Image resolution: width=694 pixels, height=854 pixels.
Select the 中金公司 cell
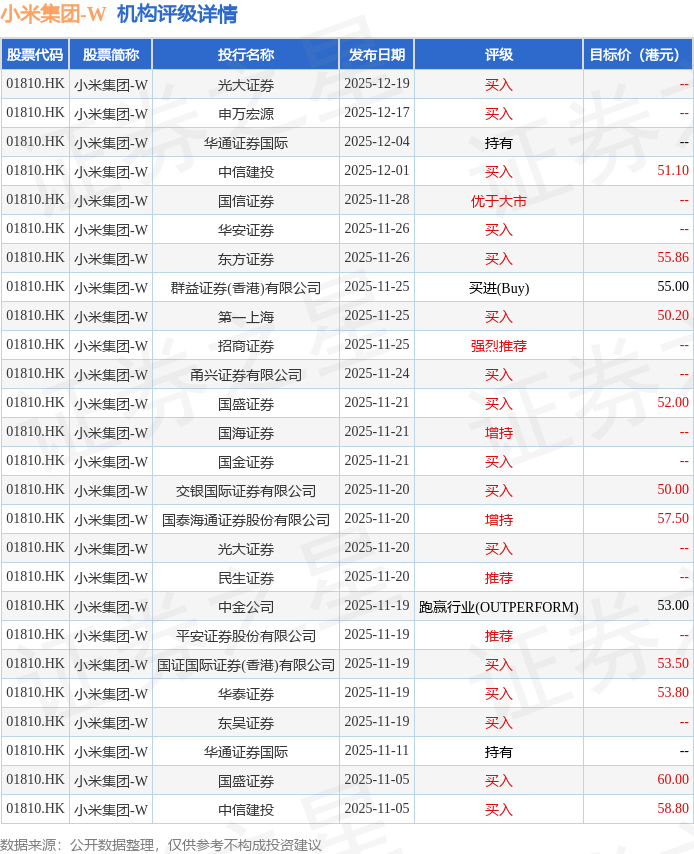(246, 607)
